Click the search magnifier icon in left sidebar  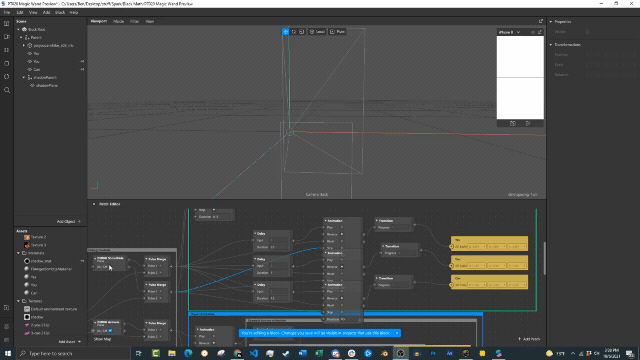tap(7, 90)
